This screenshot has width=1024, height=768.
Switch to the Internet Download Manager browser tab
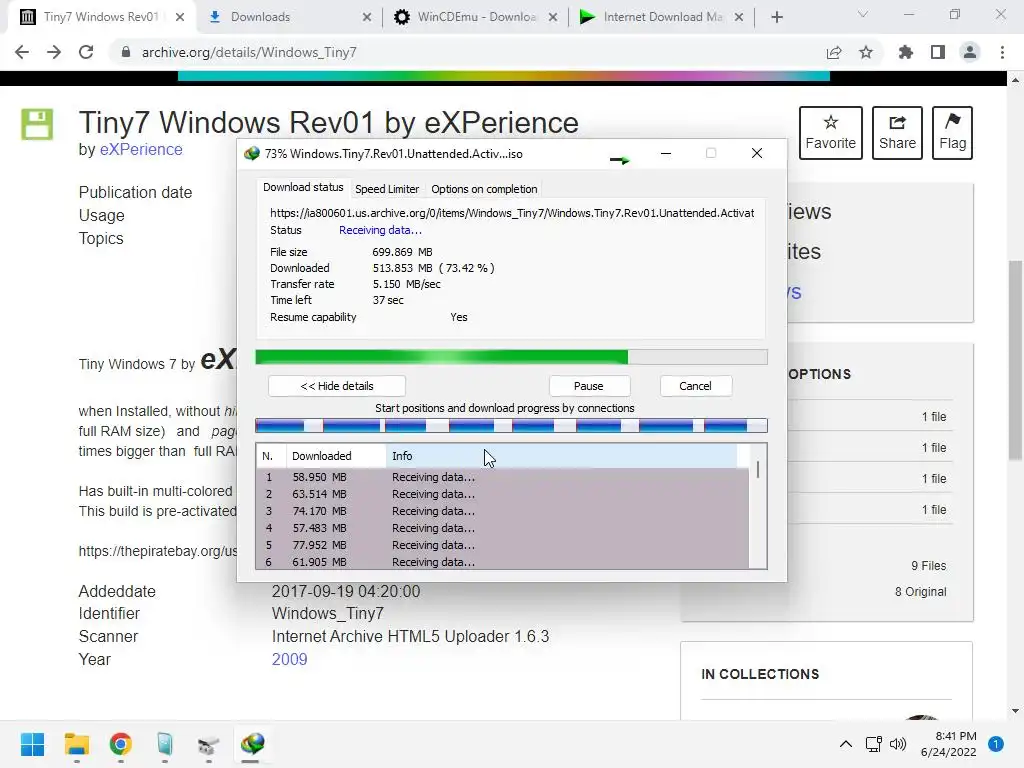pos(662,17)
